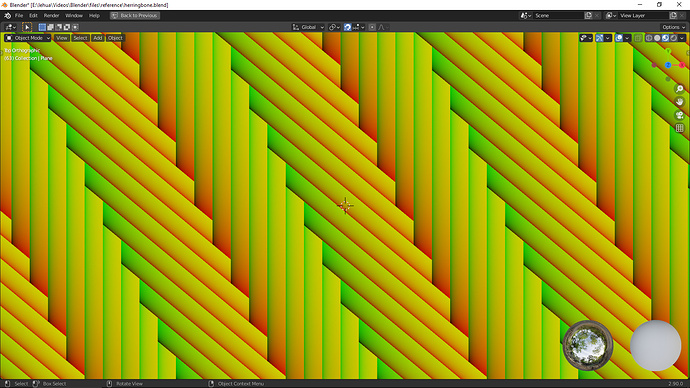Open the viewport Add menu
The width and height of the screenshot is (690, 388).
click(98, 38)
